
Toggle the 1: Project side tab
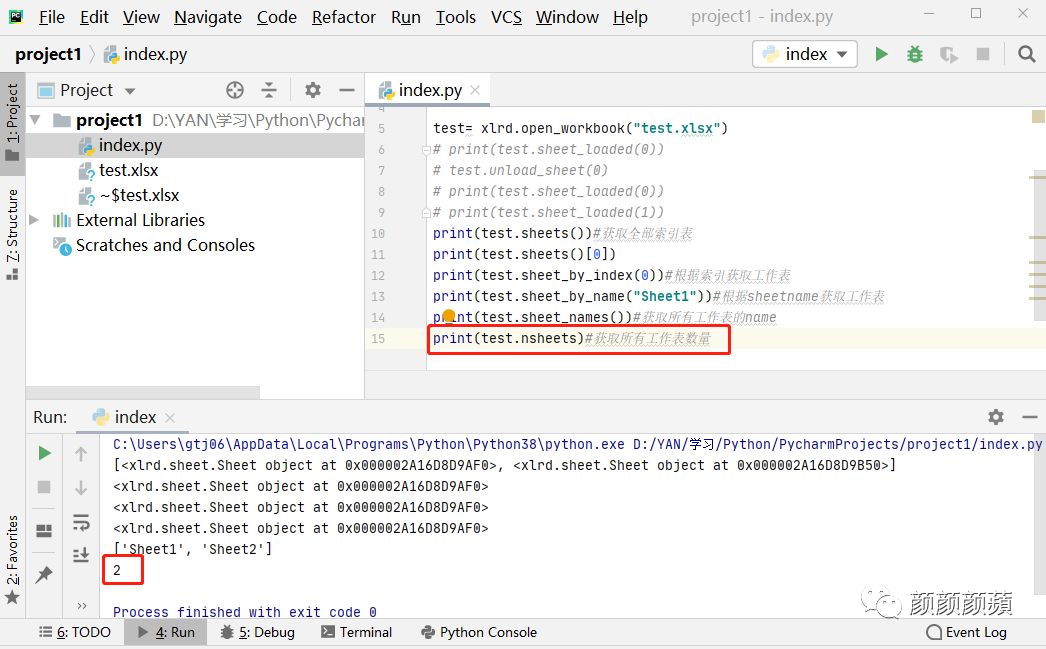pos(12,123)
